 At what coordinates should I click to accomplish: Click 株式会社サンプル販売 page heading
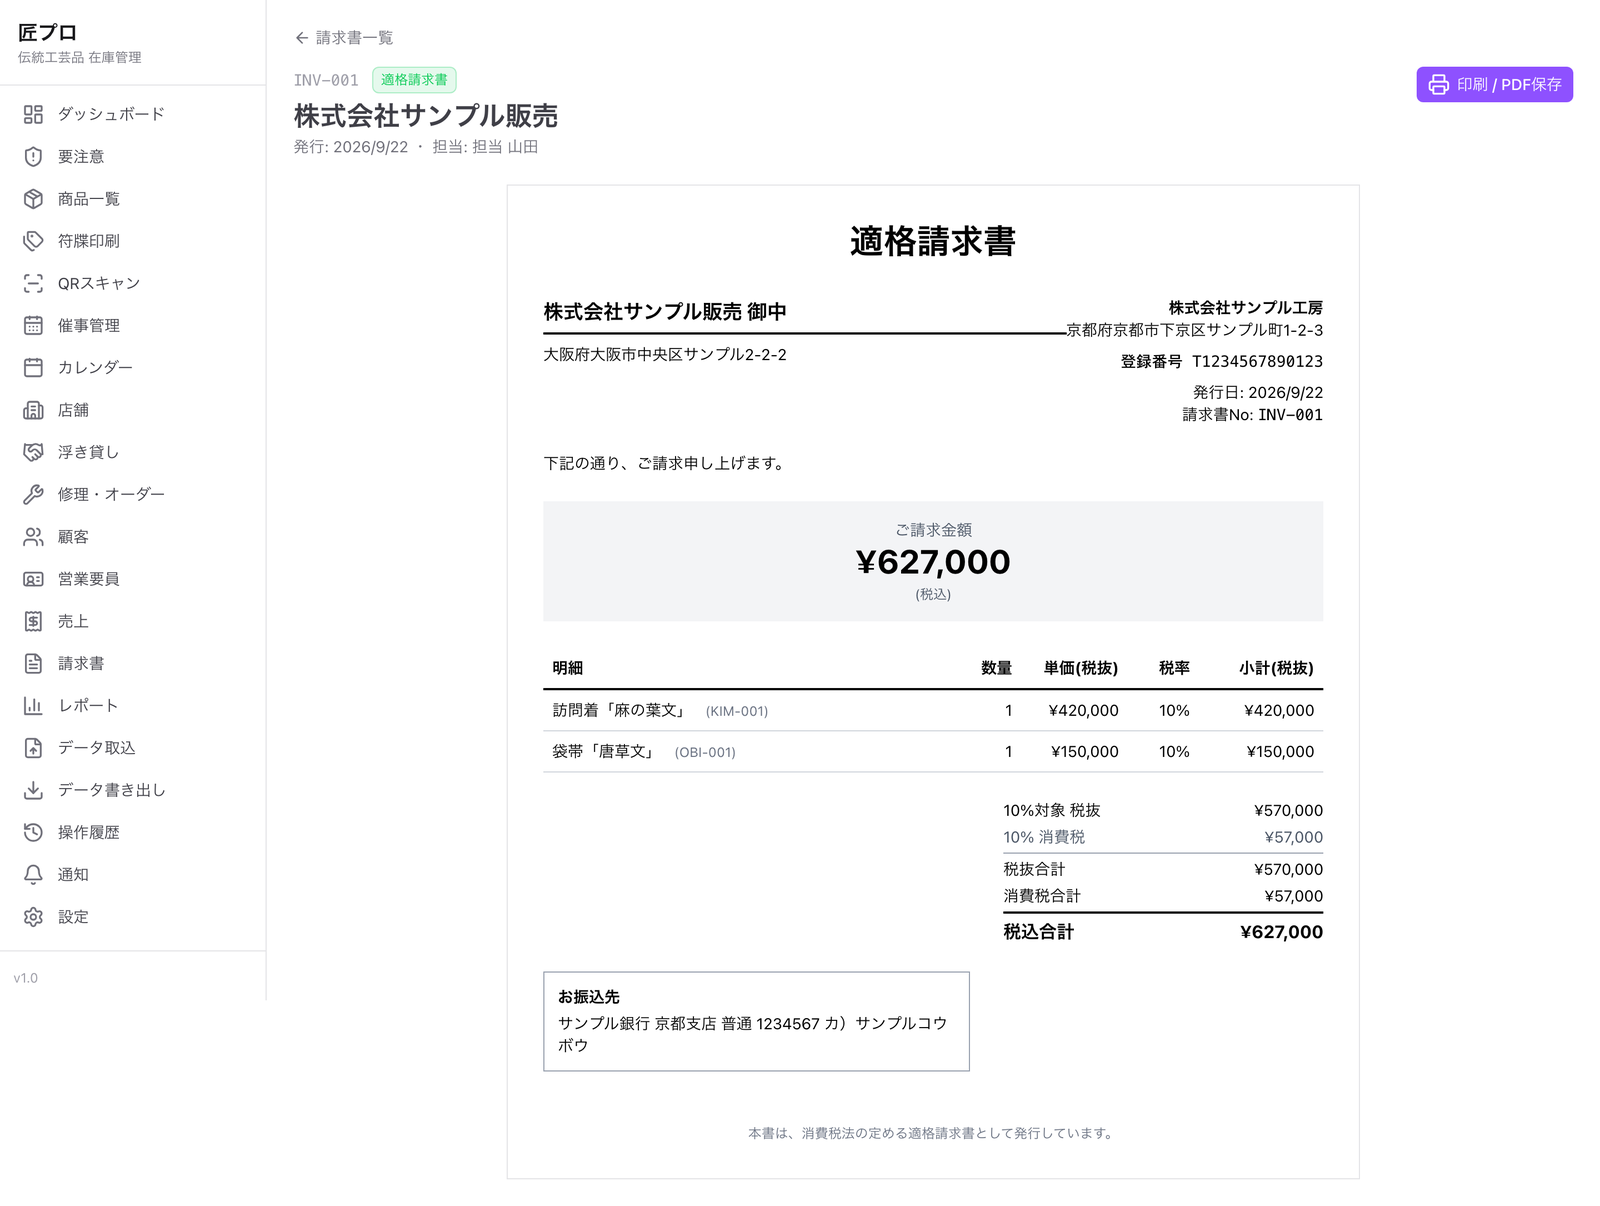[426, 116]
